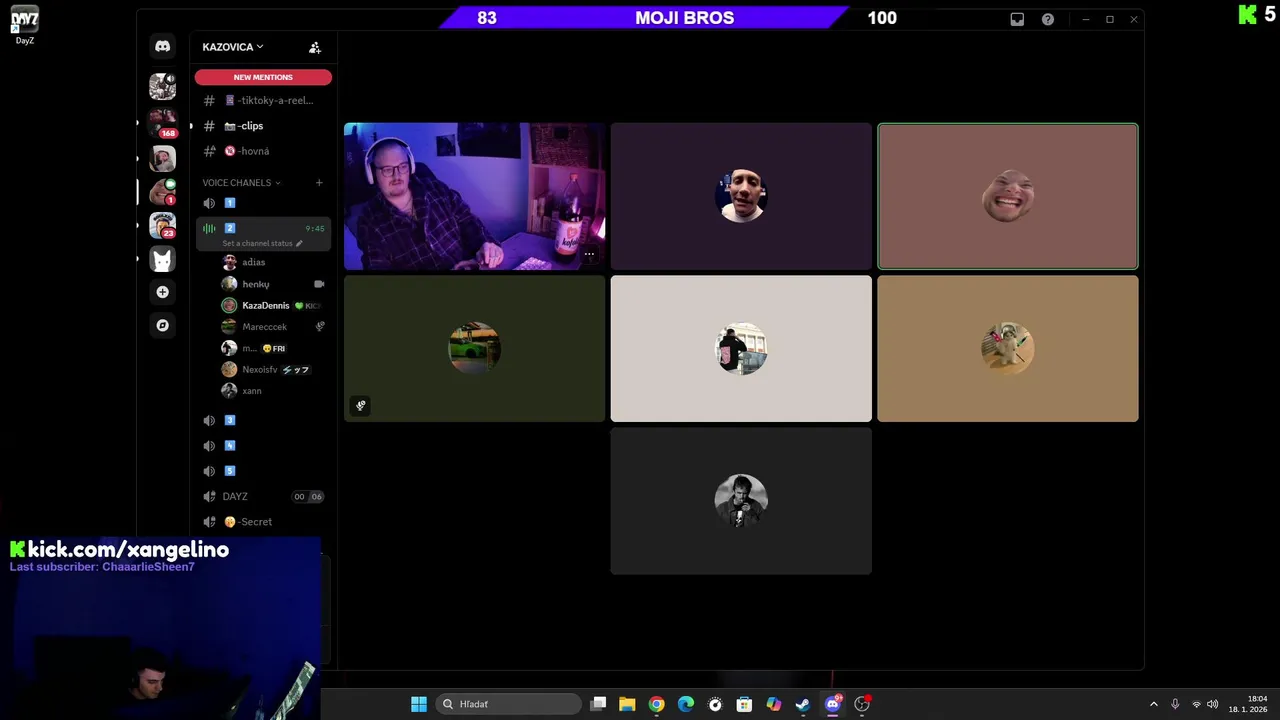
Task: Focus the olive green participant tile
Action: coord(474,349)
